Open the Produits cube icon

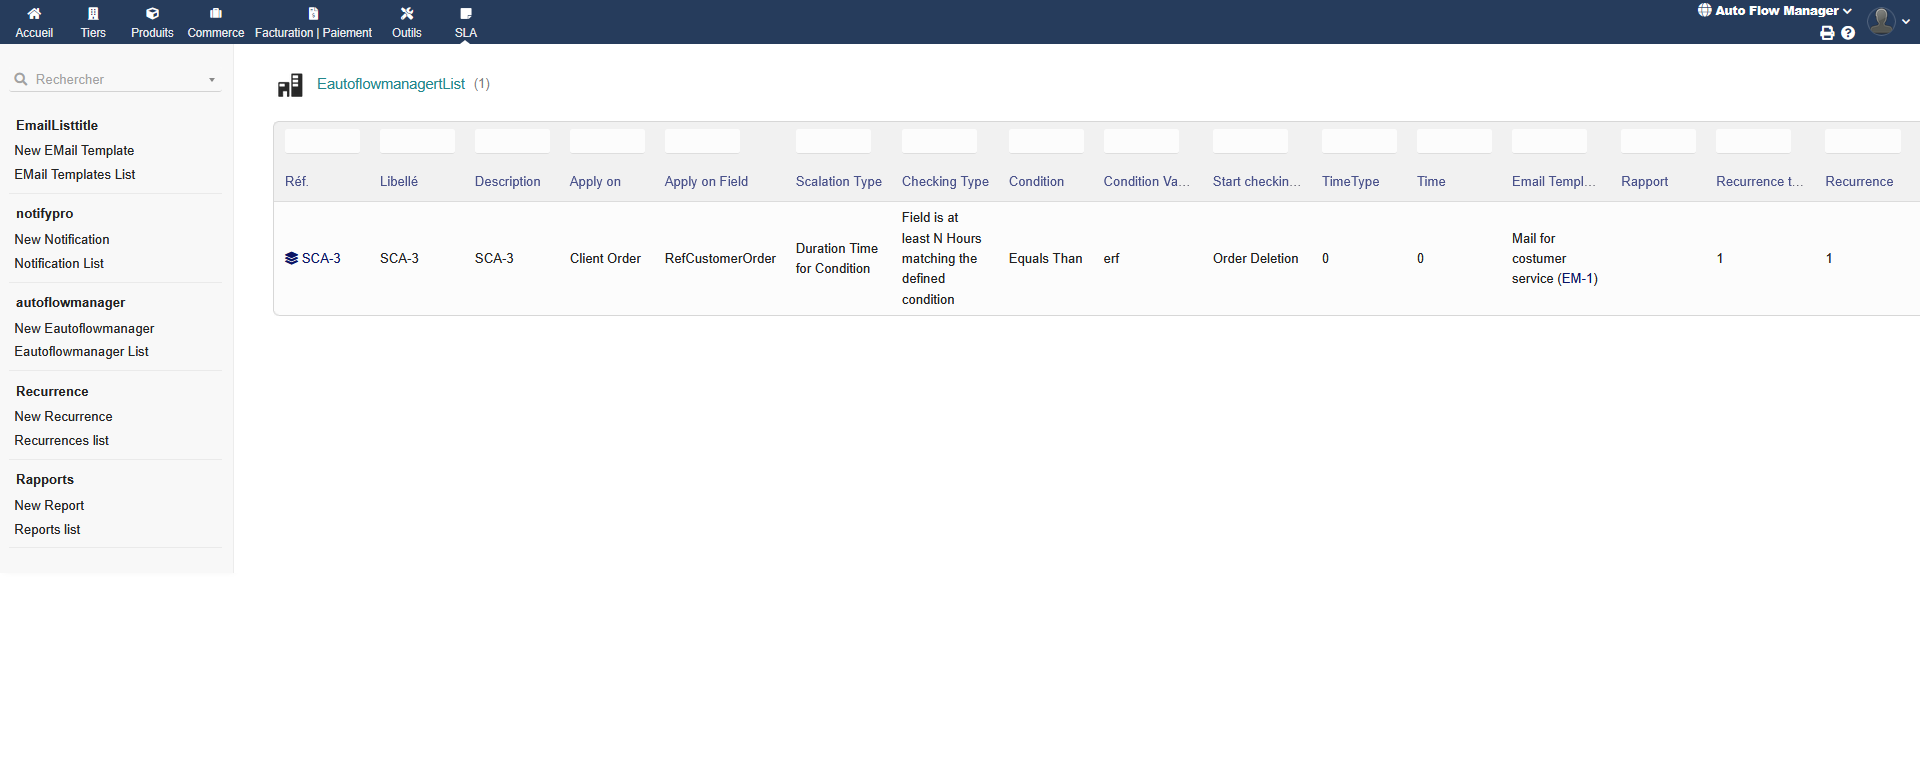[x=152, y=14]
